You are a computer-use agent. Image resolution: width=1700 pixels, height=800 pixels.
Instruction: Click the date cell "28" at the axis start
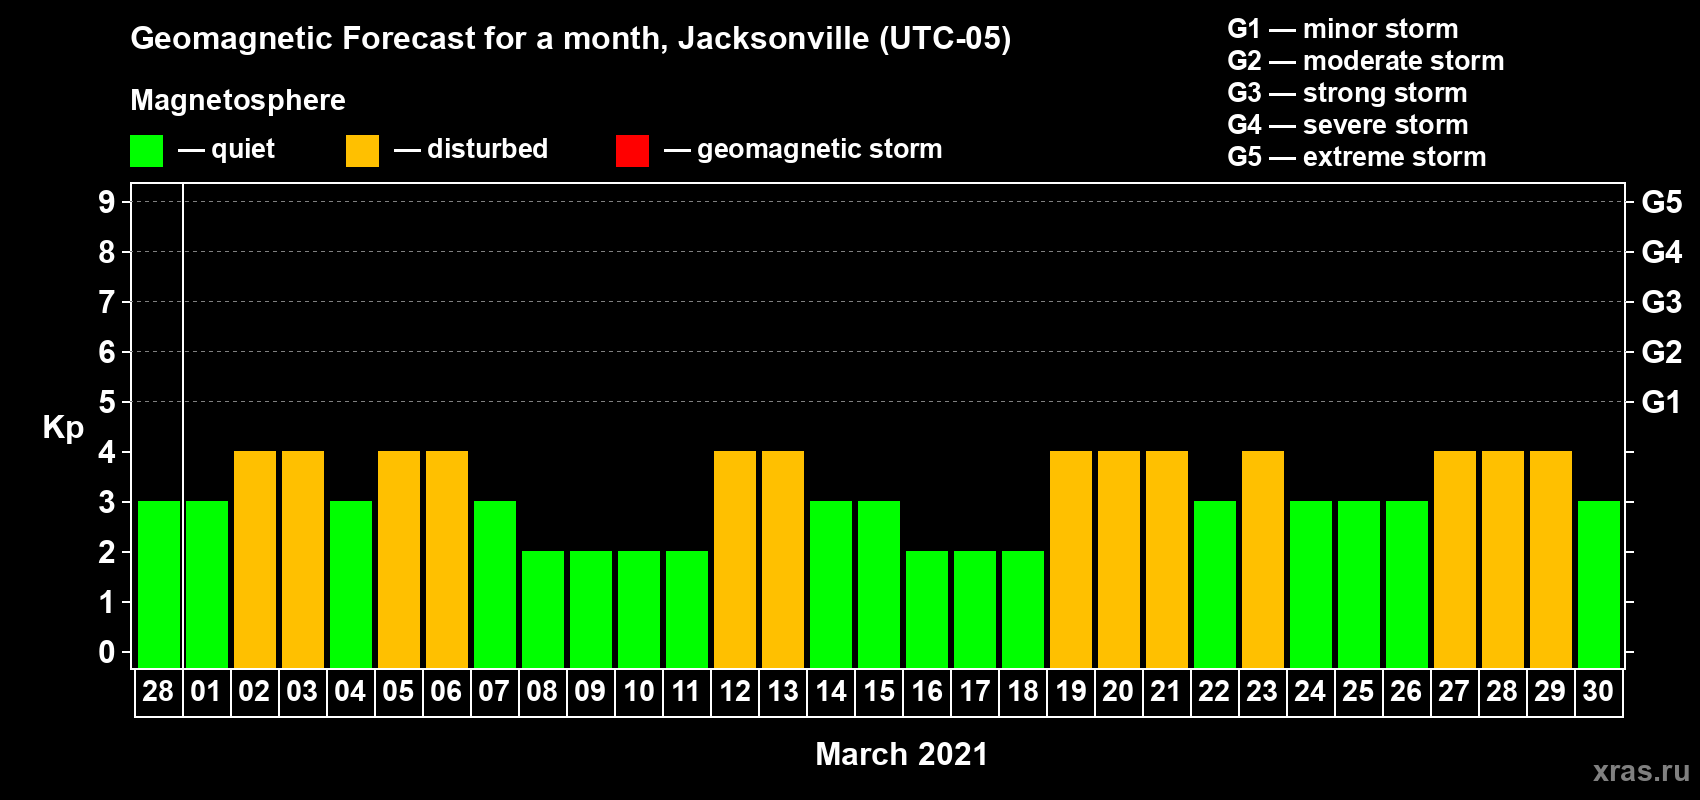click(x=158, y=692)
